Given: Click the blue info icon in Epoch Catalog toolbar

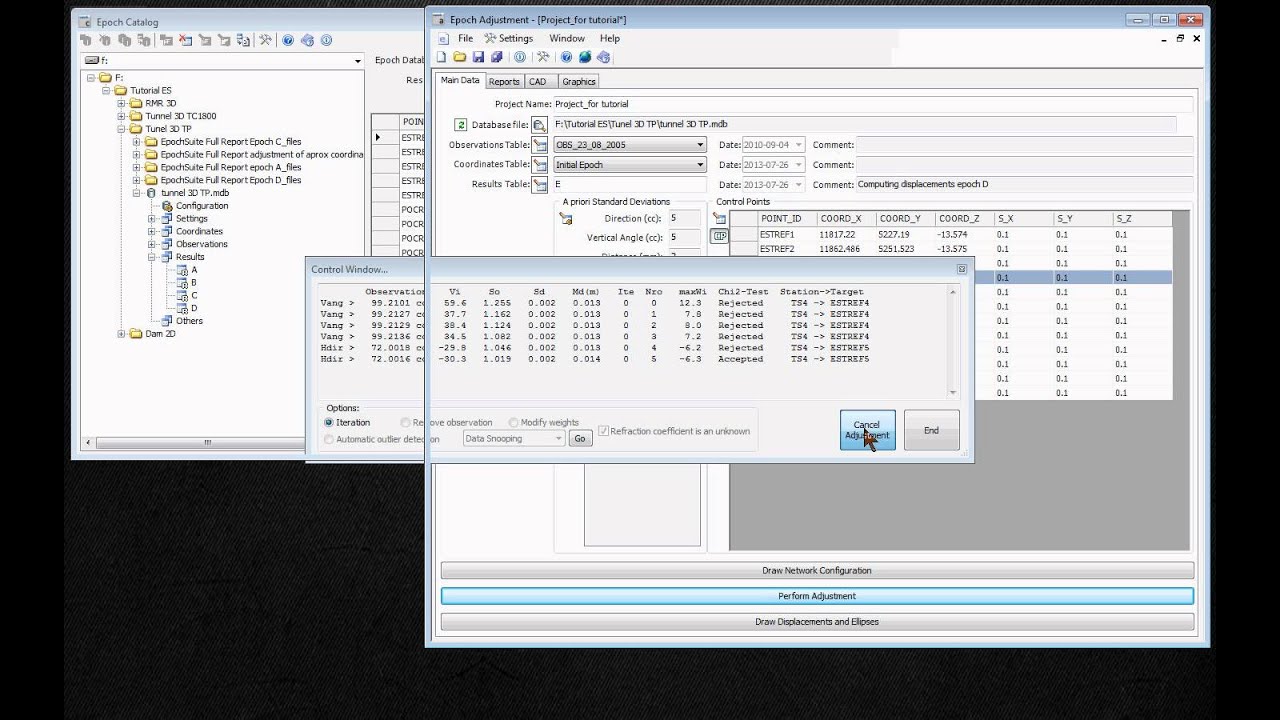Looking at the screenshot, I should point(326,40).
